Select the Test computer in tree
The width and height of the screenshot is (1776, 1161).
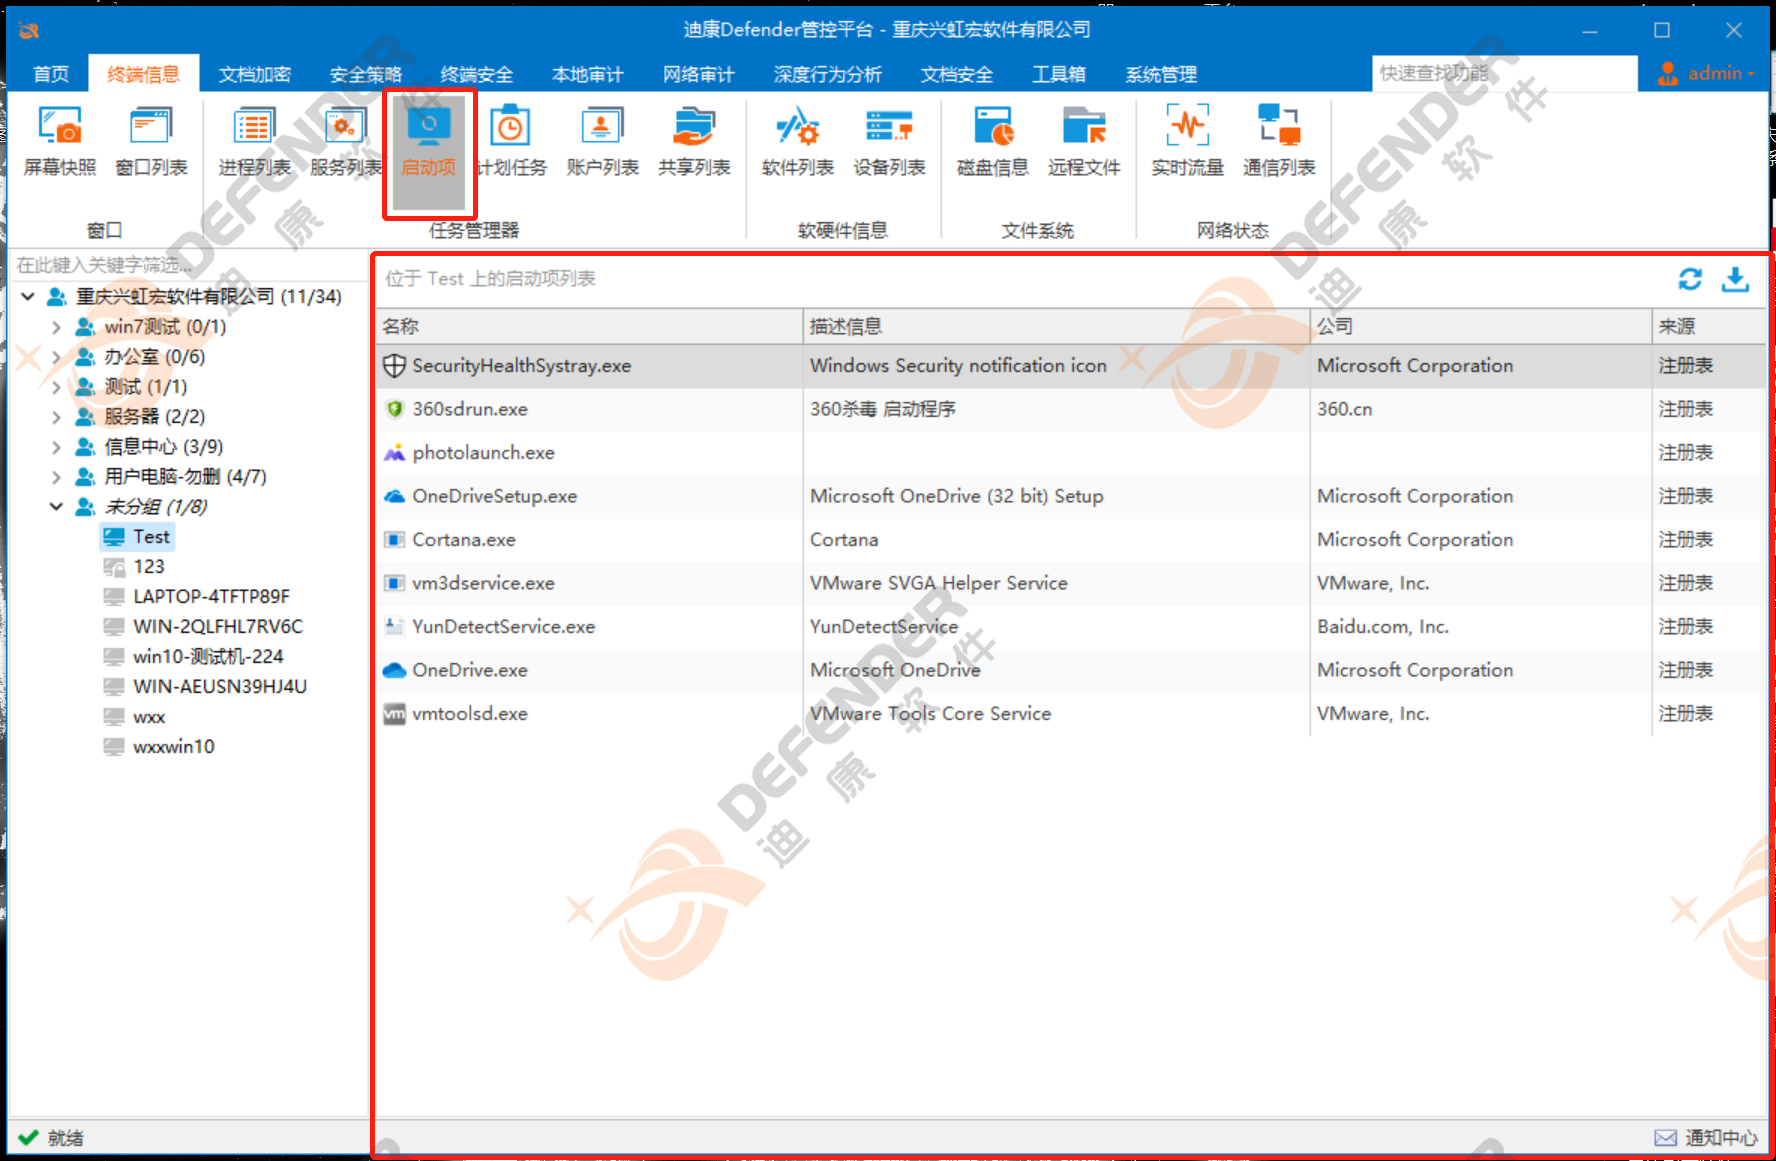click(138, 537)
